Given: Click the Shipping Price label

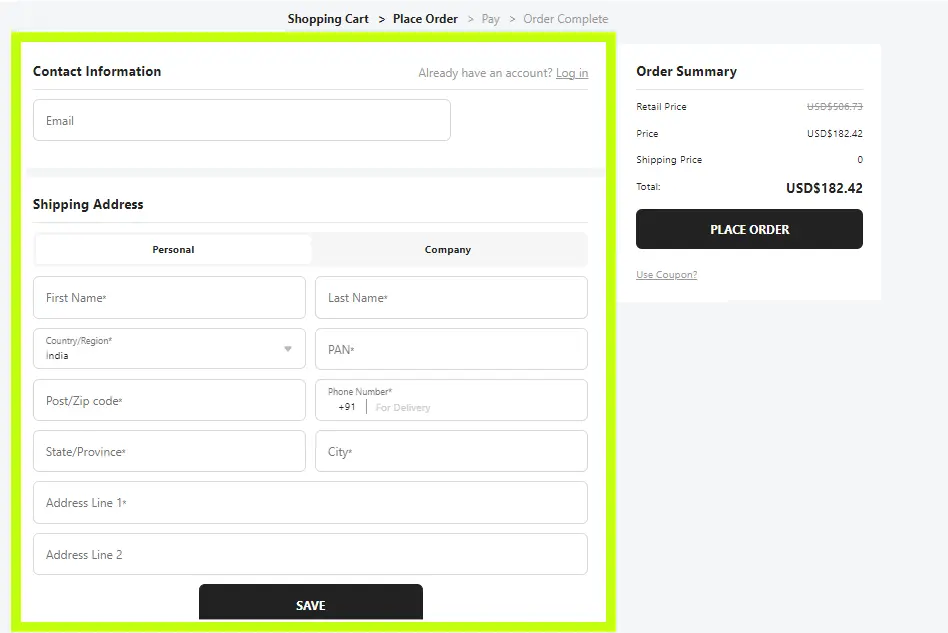Looking at the screenshot, I should point(669,160).
